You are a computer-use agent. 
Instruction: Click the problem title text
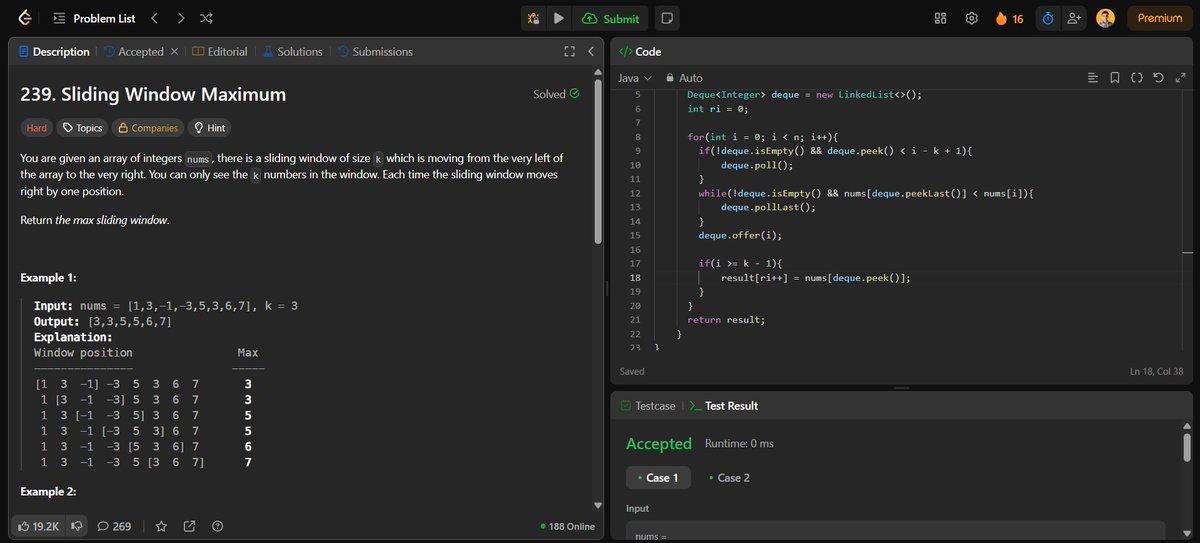(x=153, y=95)
